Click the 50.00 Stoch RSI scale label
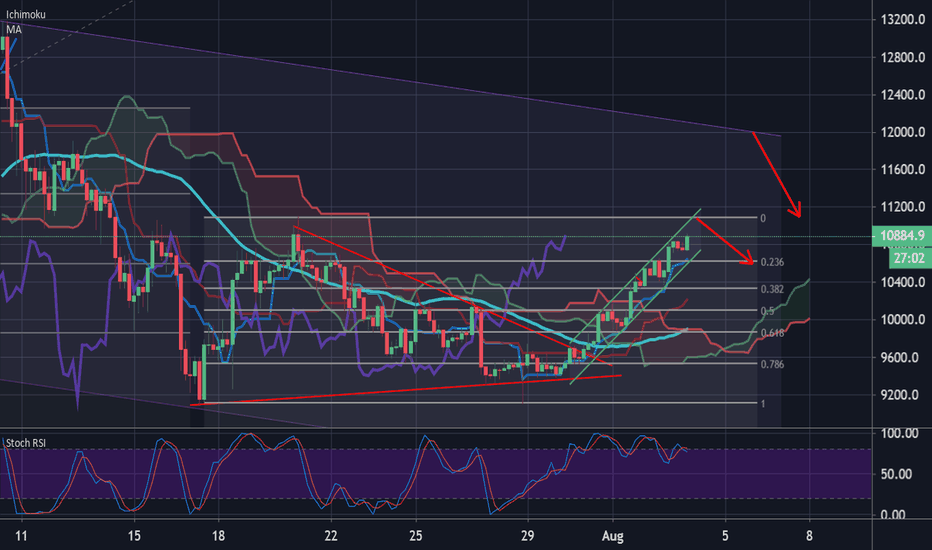Viewport: 932px width, 550px height. point(896,474)
